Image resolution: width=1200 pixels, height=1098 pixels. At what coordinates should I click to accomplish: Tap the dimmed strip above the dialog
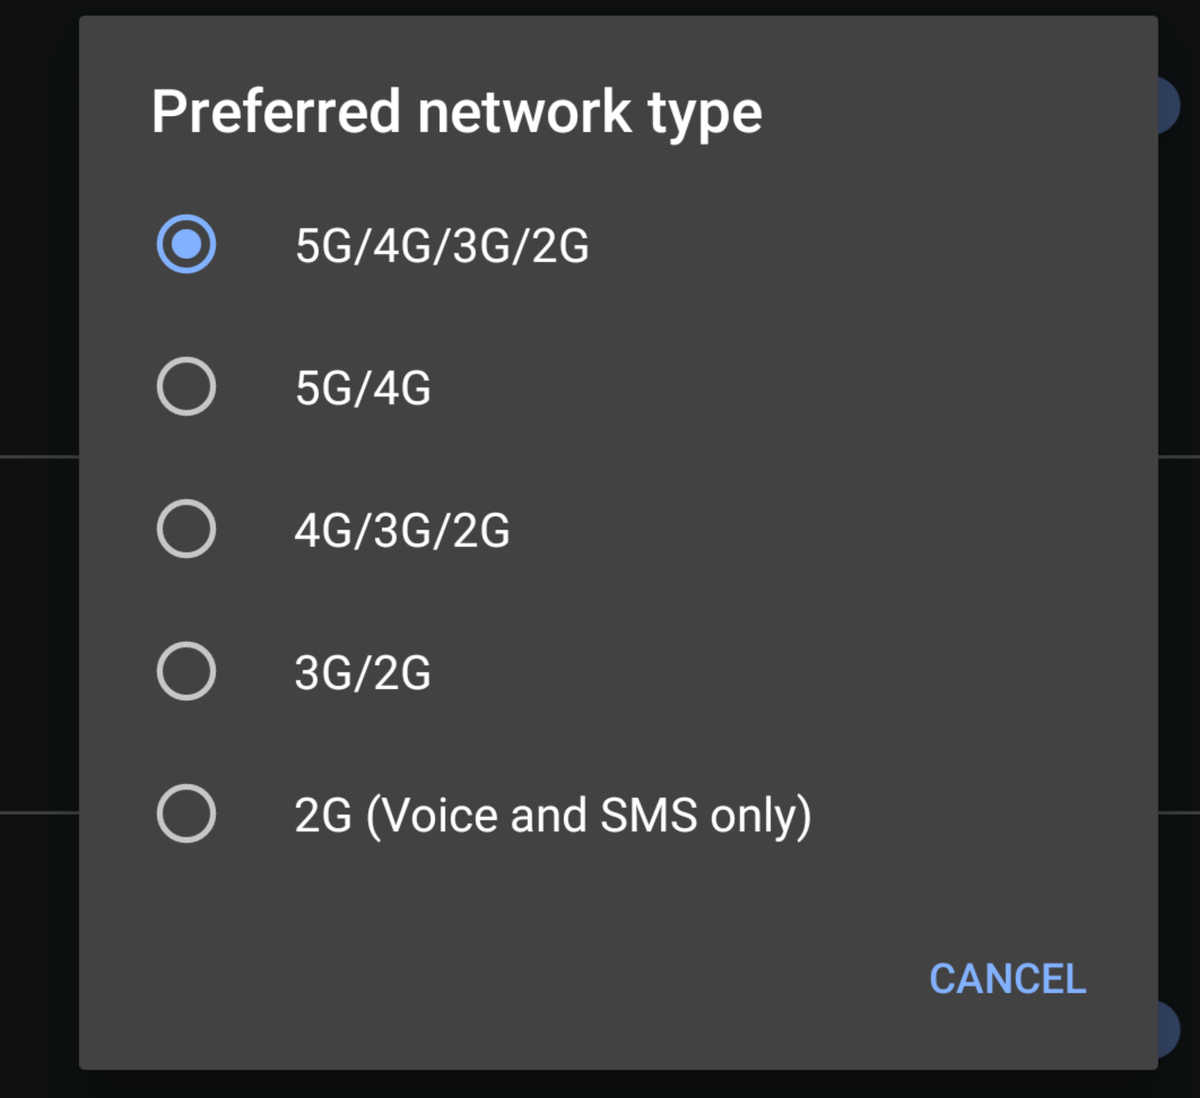[600, 7]
